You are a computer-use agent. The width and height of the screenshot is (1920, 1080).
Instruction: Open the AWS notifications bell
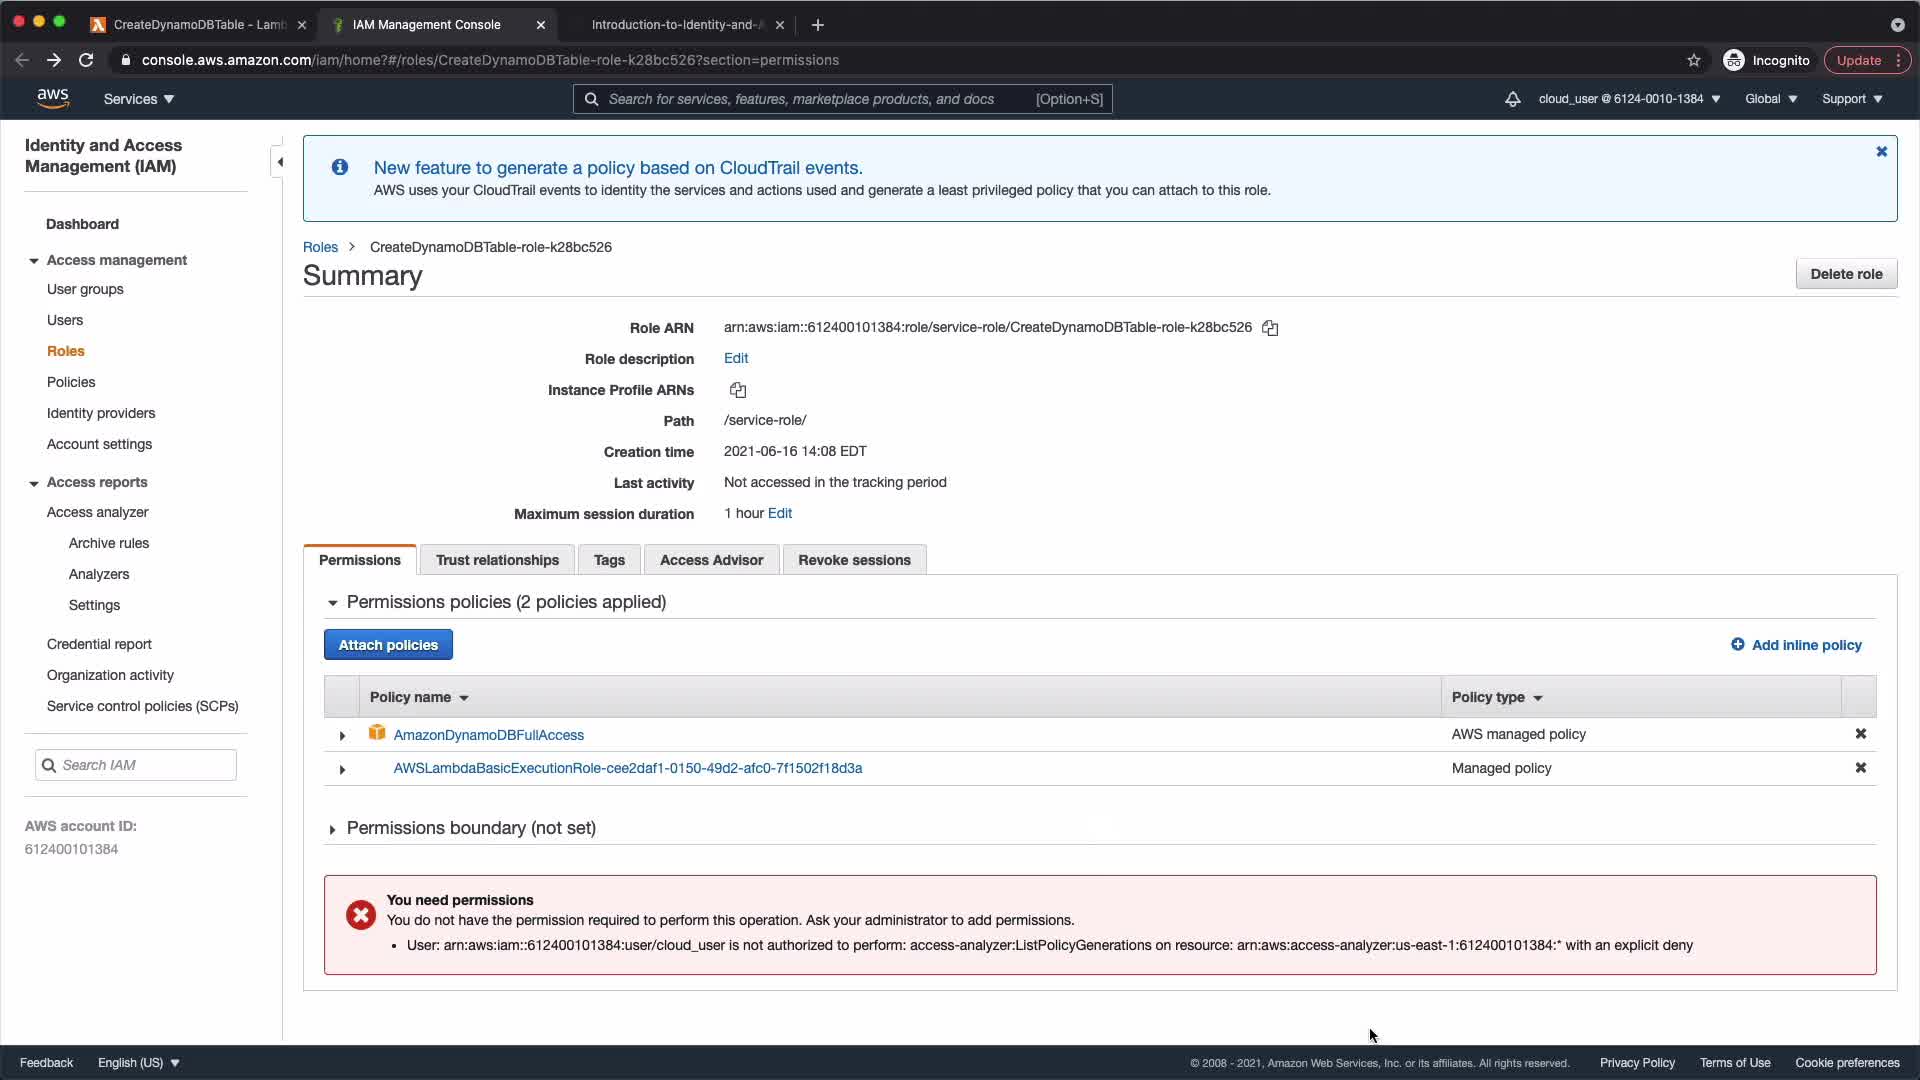click(1512, 99)
